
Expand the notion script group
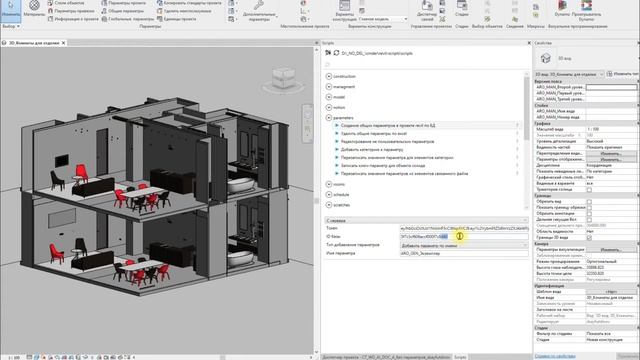[329, 107]
